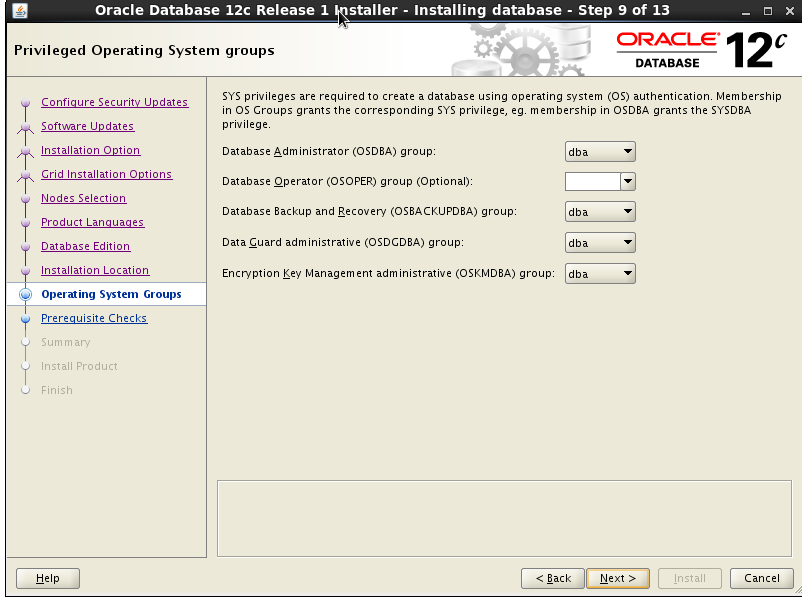Maximize the installer window
The height and width of the screenshot is (600, 802).
coord(768,11)
